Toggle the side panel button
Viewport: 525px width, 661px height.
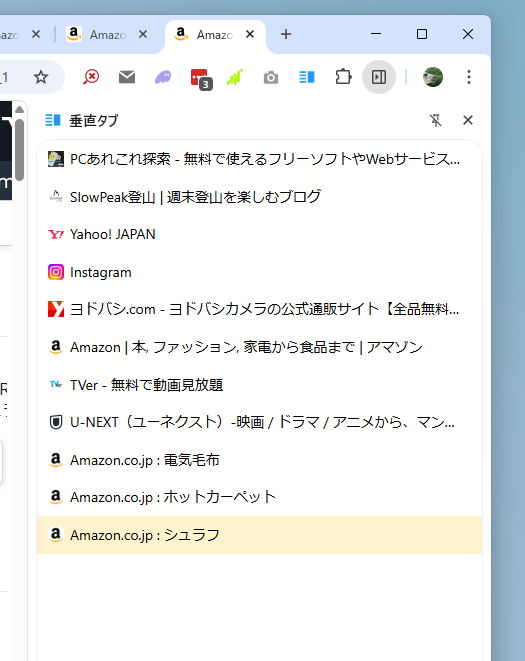pyautogui.click(x=379, y=77)
